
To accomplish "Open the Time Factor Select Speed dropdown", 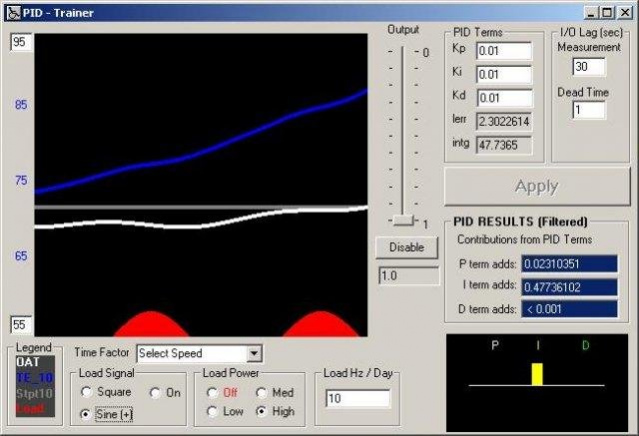I will coord(254,353).
